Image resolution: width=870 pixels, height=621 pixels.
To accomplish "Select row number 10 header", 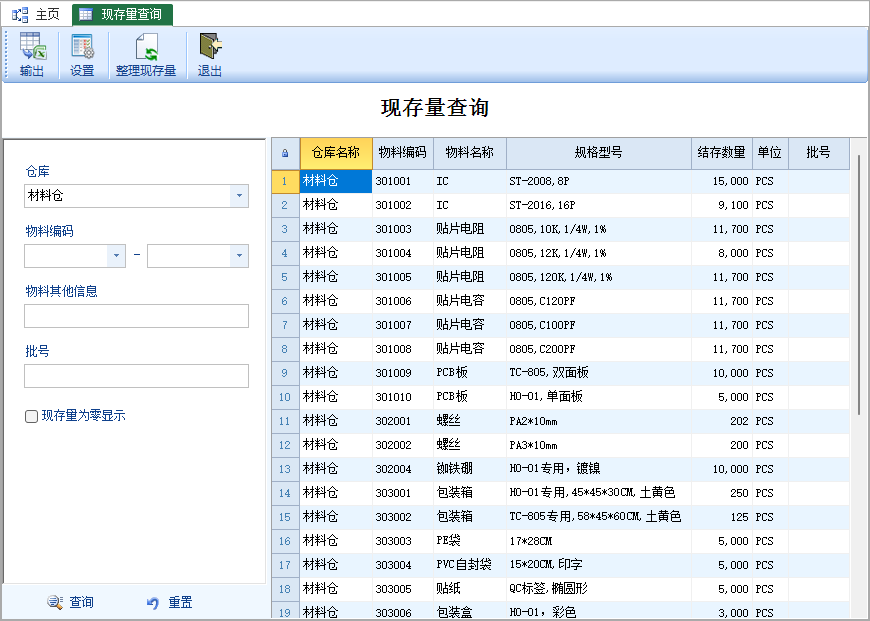I will click(x=285, y=397).
